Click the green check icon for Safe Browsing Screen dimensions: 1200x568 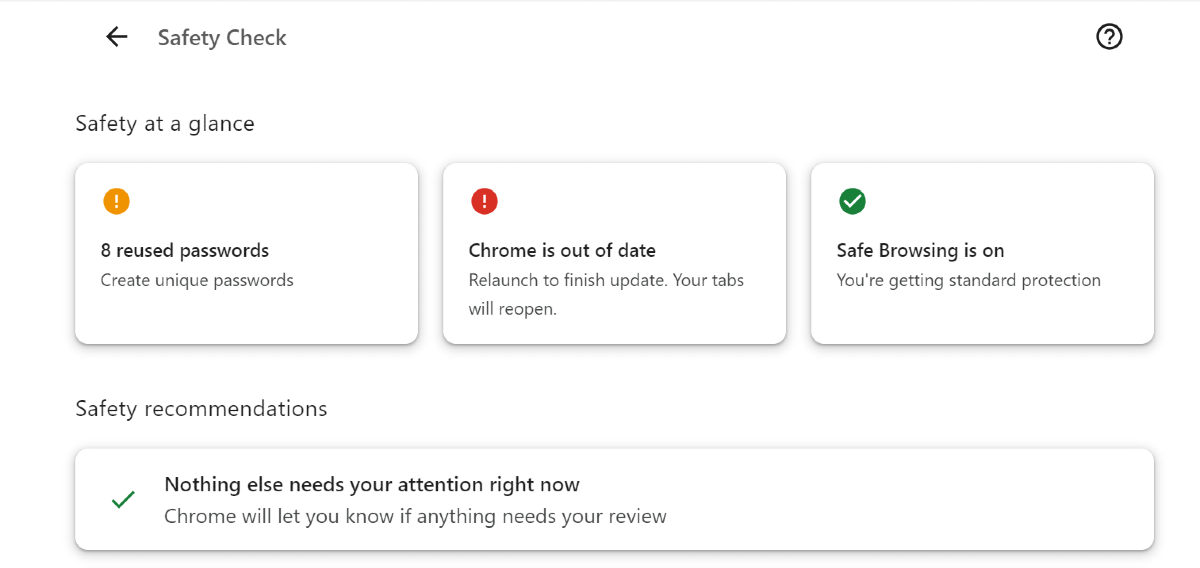pos(852,201)
